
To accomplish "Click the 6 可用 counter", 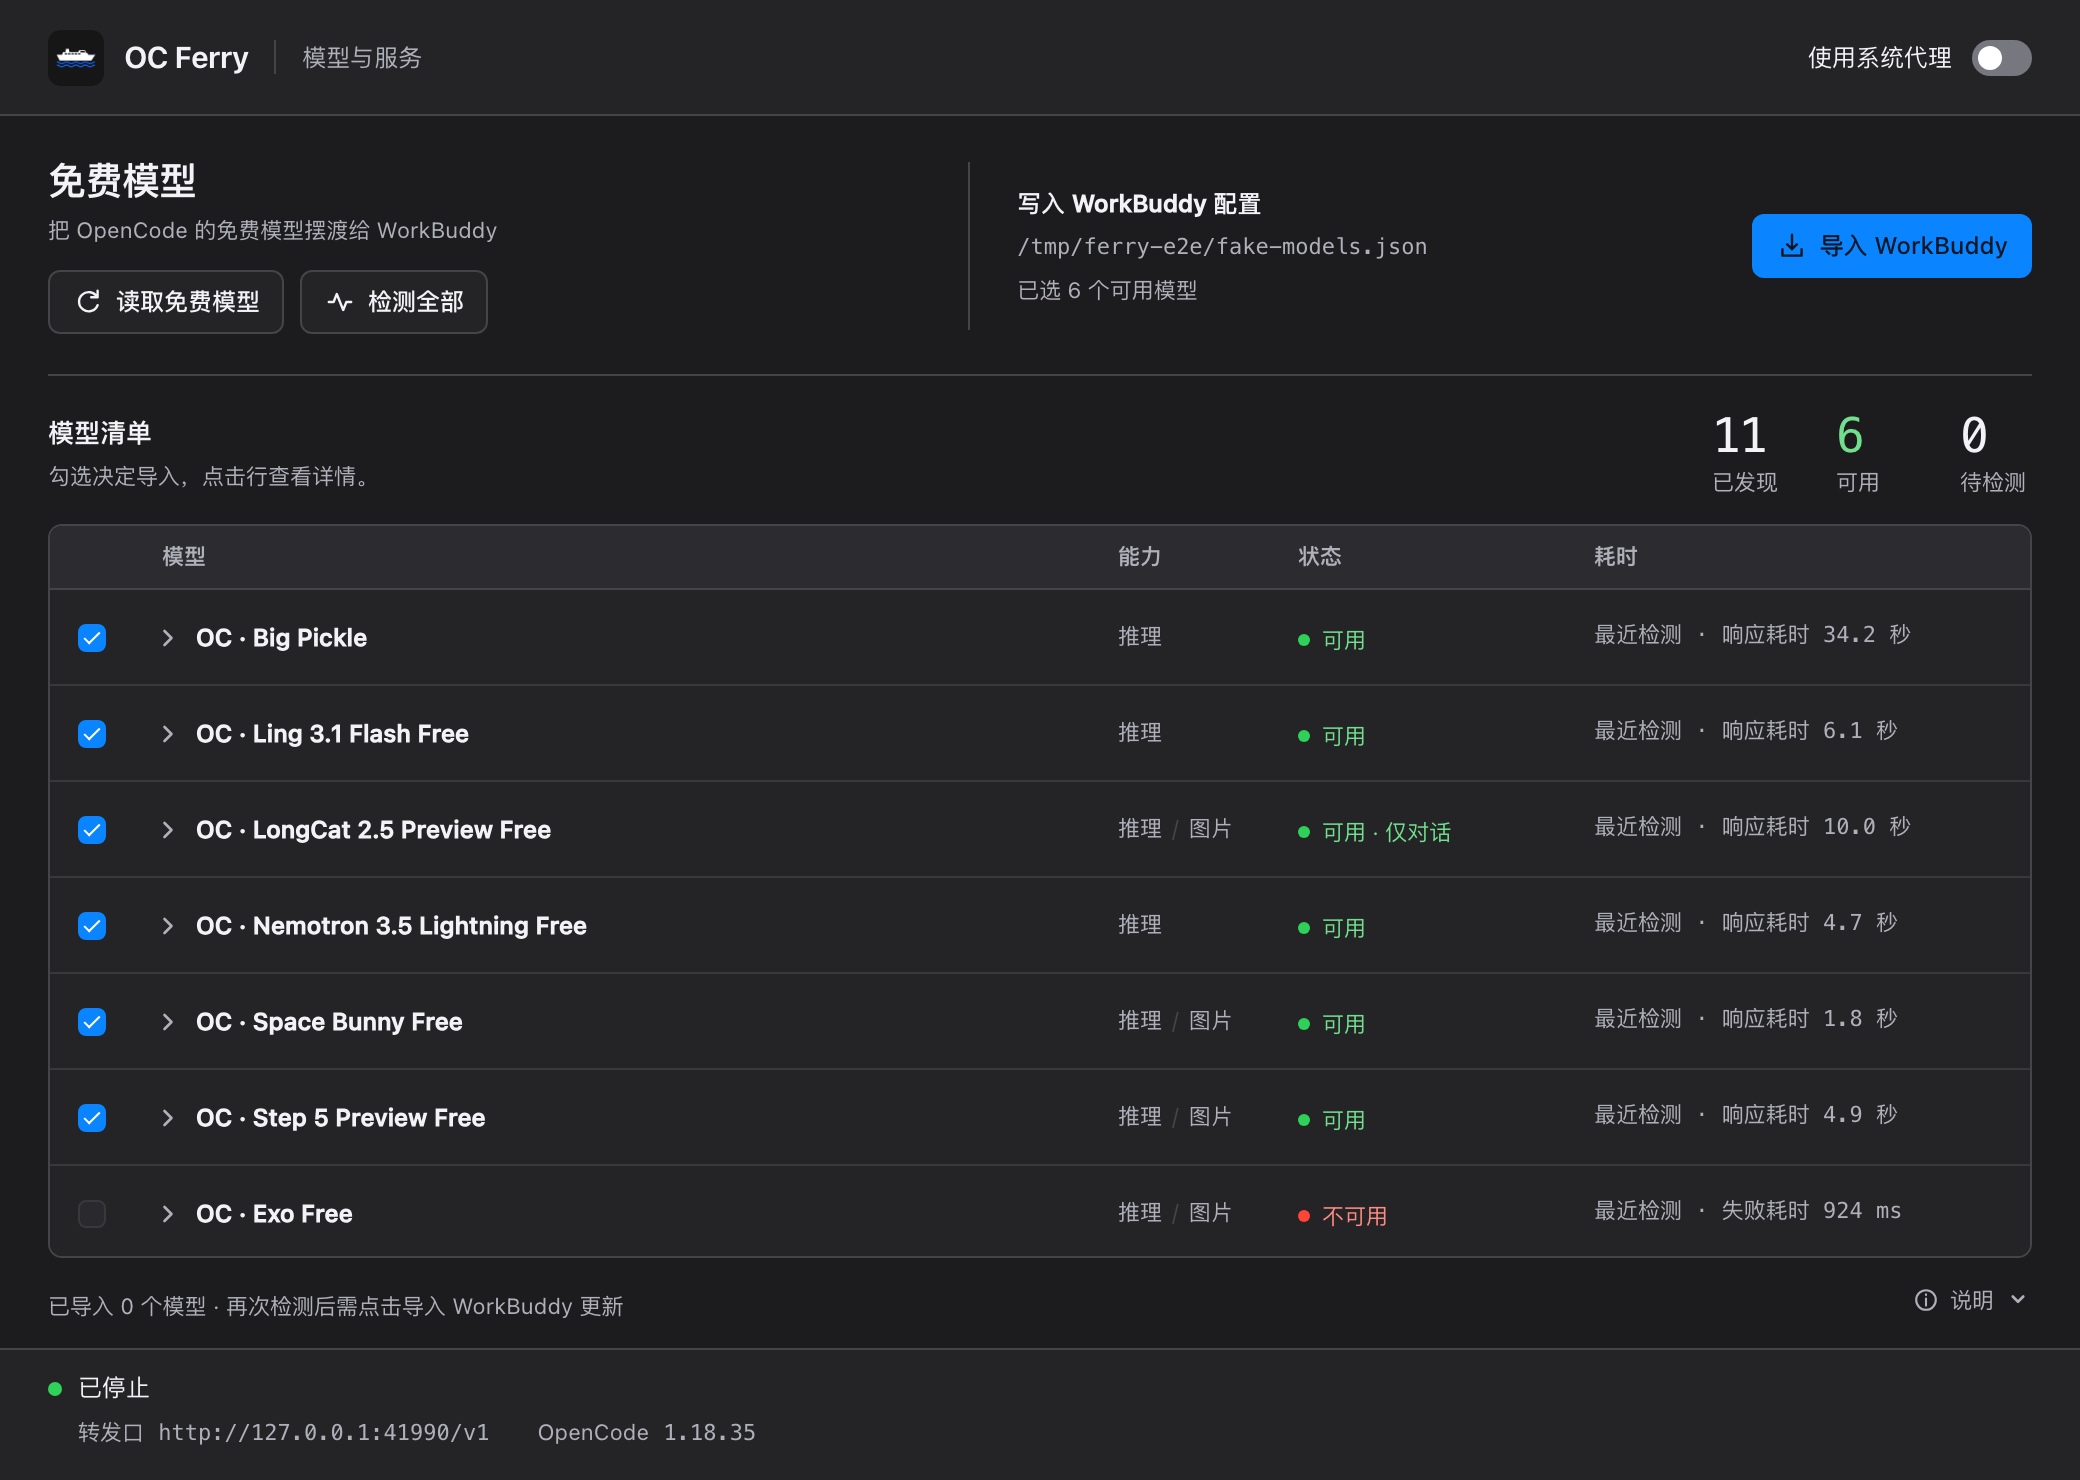I will tap(1857, 453).
